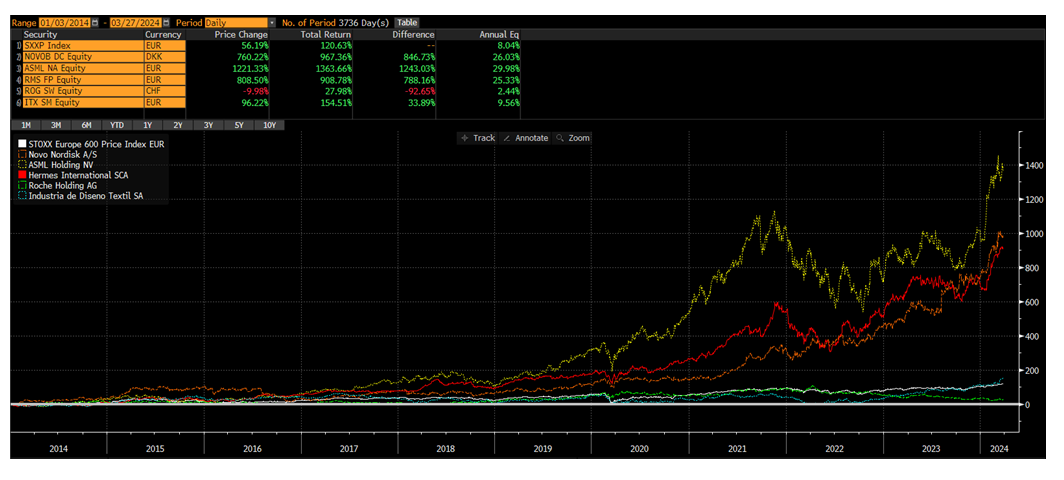
Task: Select the SXXP Index security field
Action: (82, 46)
